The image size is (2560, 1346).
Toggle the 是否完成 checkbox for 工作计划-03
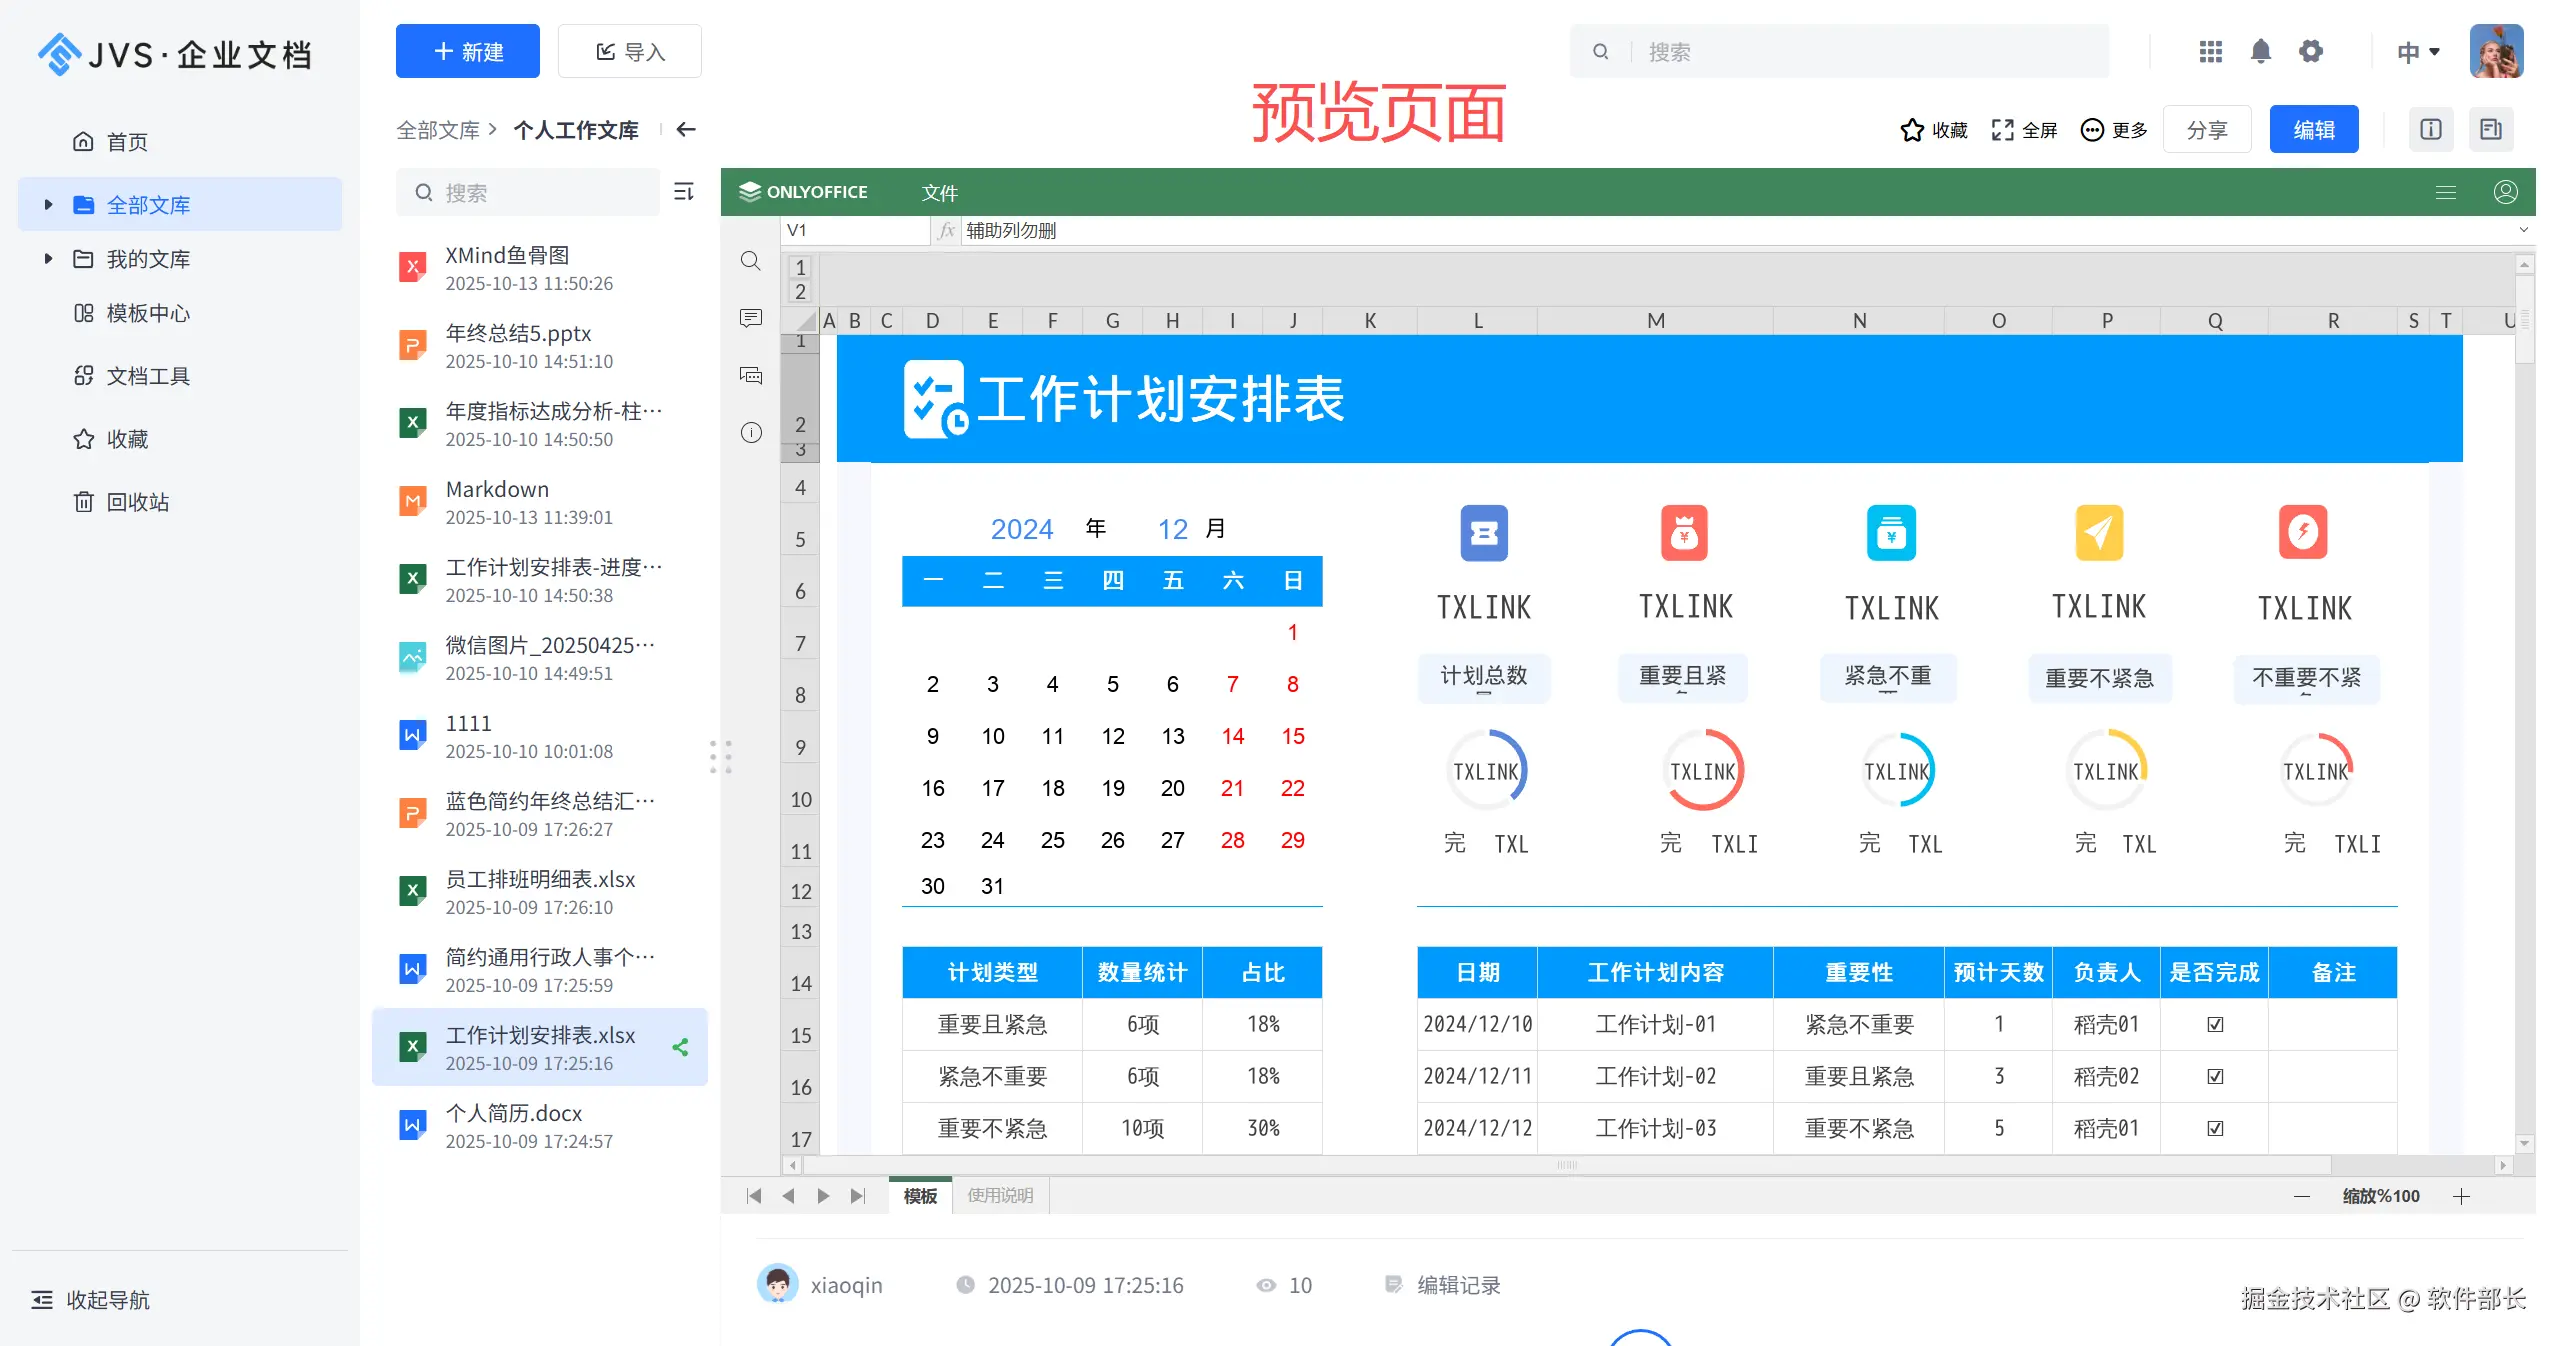[x=2215, y=1128]
